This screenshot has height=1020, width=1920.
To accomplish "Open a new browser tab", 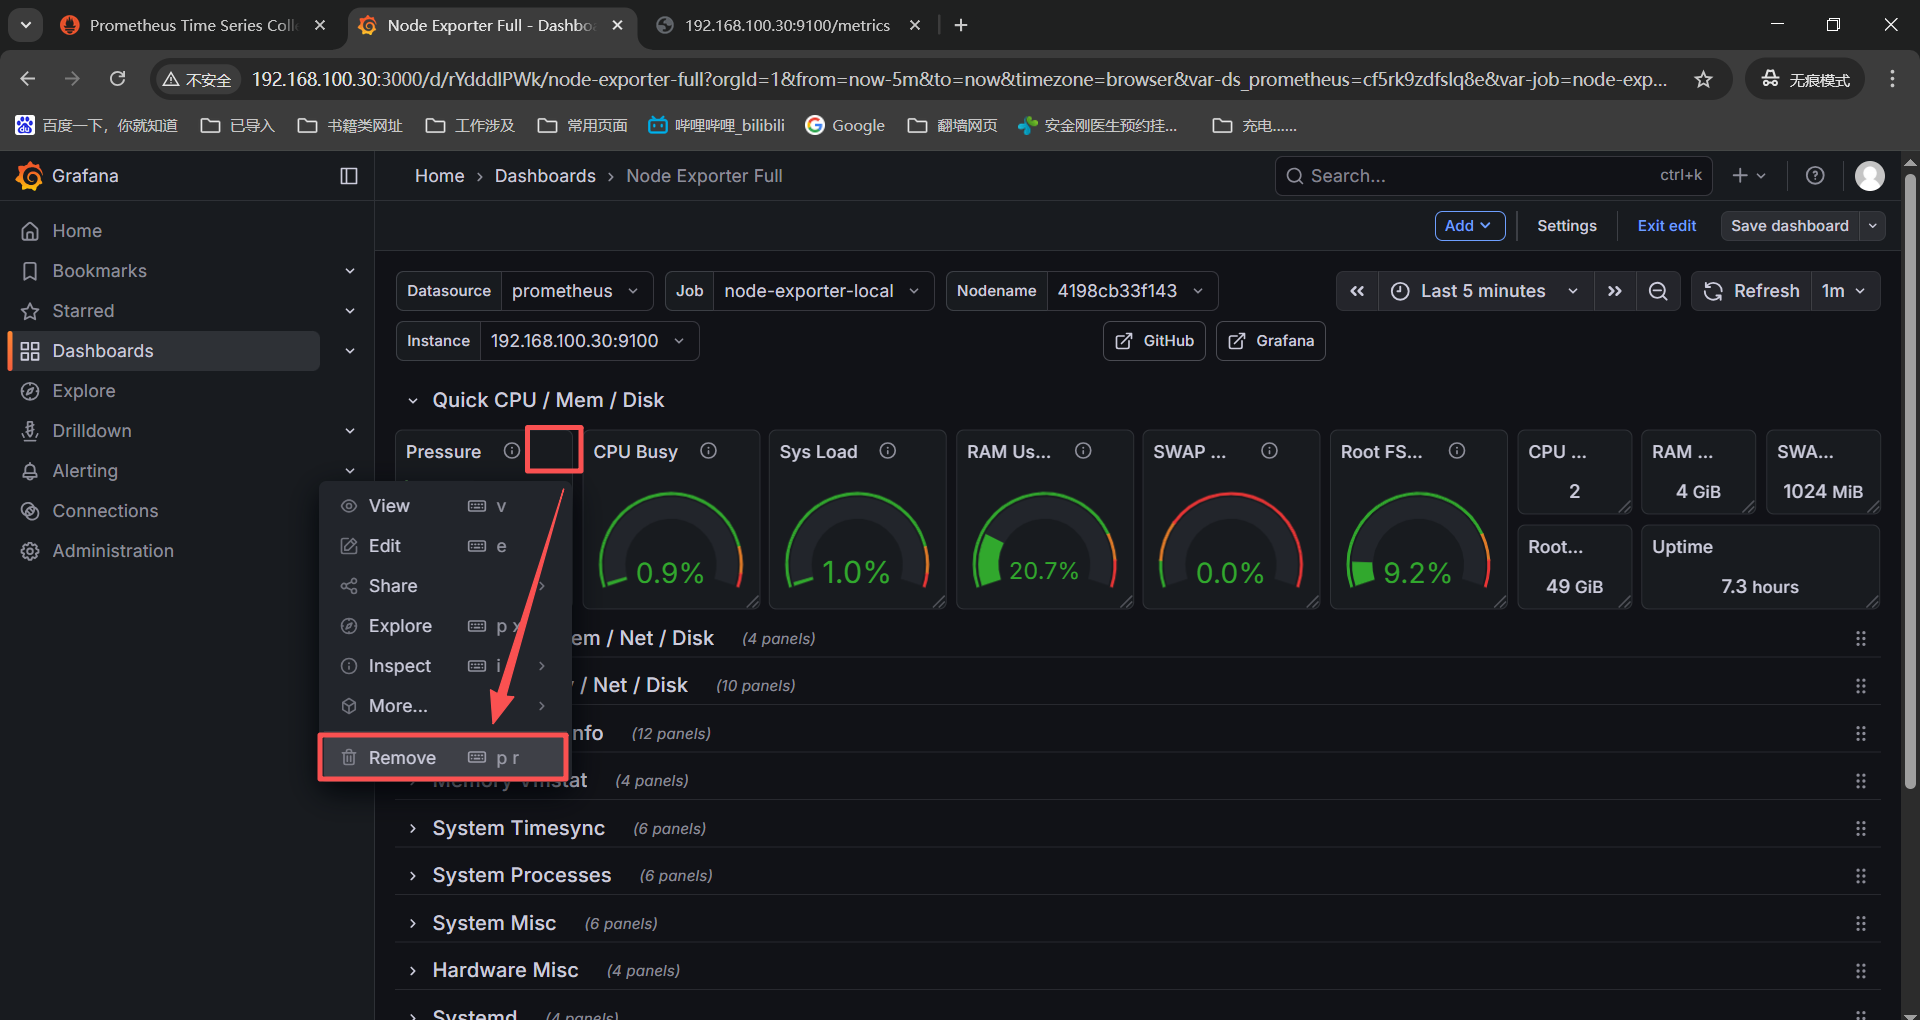I will (x=961, y=25).
